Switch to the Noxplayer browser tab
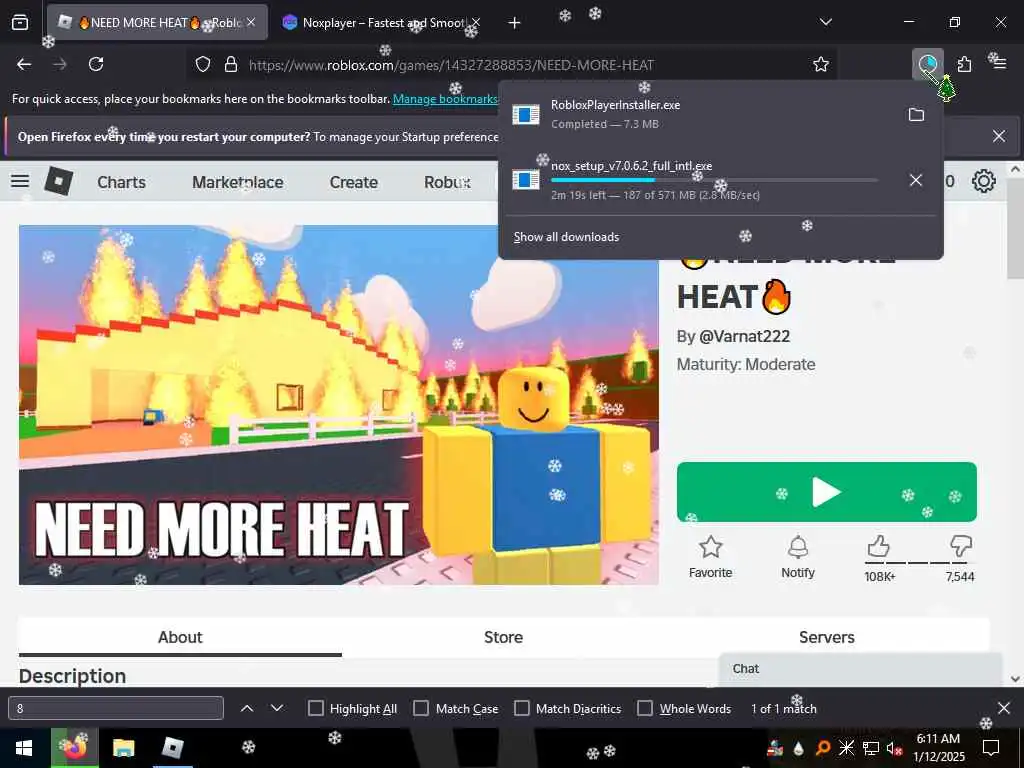Viewport: 1024px width, 768px height. coord(380,22)
